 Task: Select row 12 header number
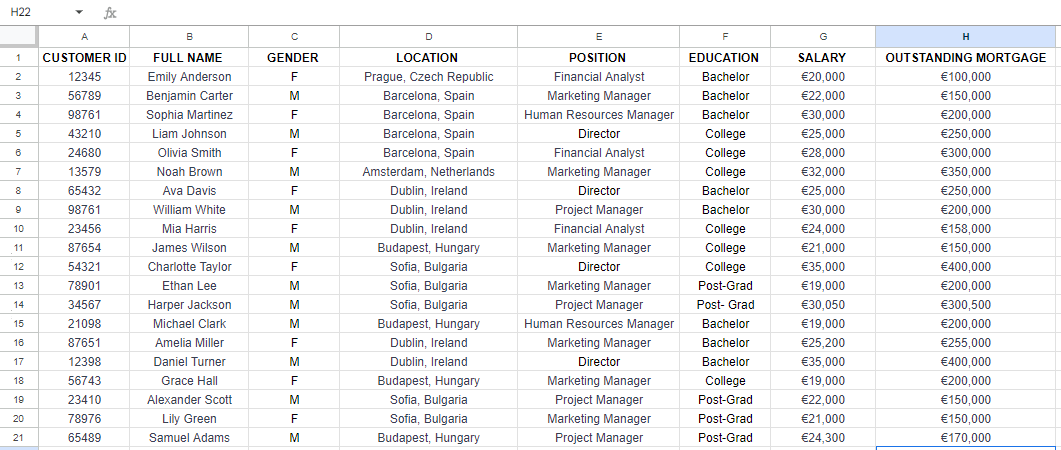[x=18, y=267]
